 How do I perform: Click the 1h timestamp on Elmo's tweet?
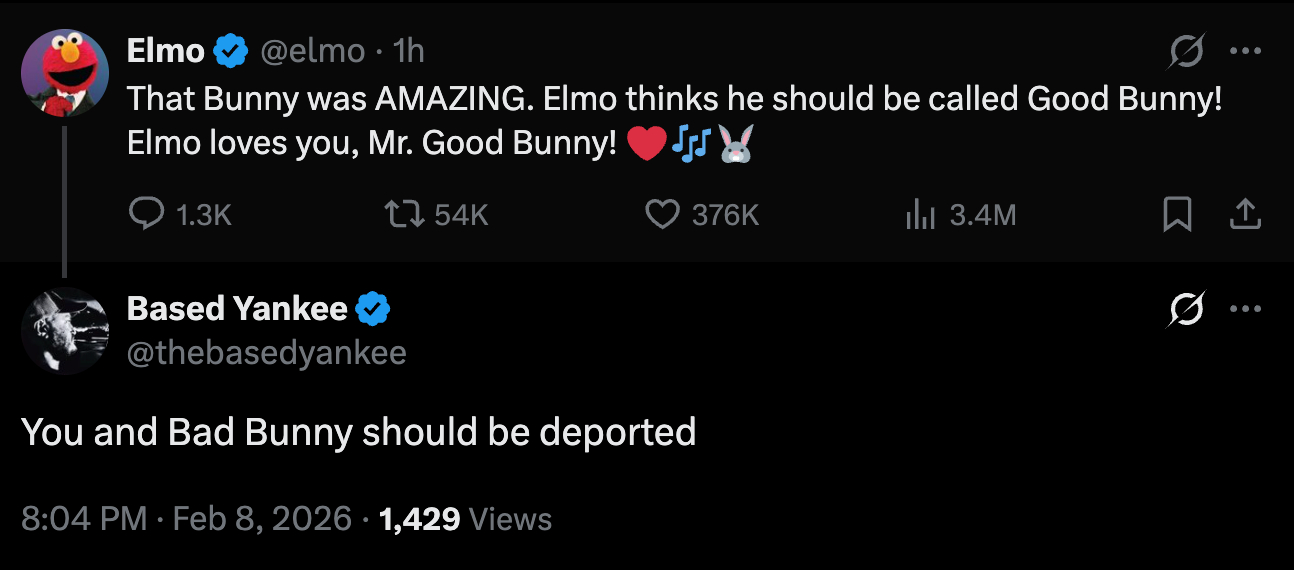click(410, 51)
